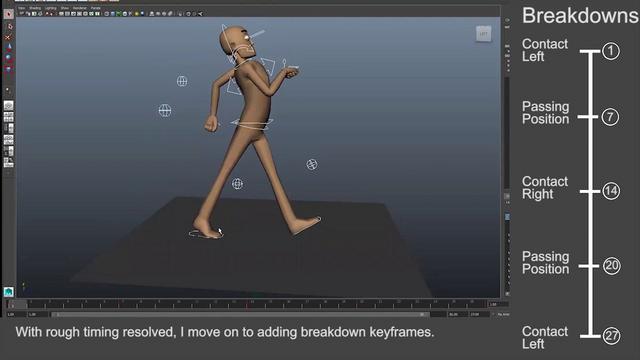Switch to perspective/graph editor layout

point(9,140)
